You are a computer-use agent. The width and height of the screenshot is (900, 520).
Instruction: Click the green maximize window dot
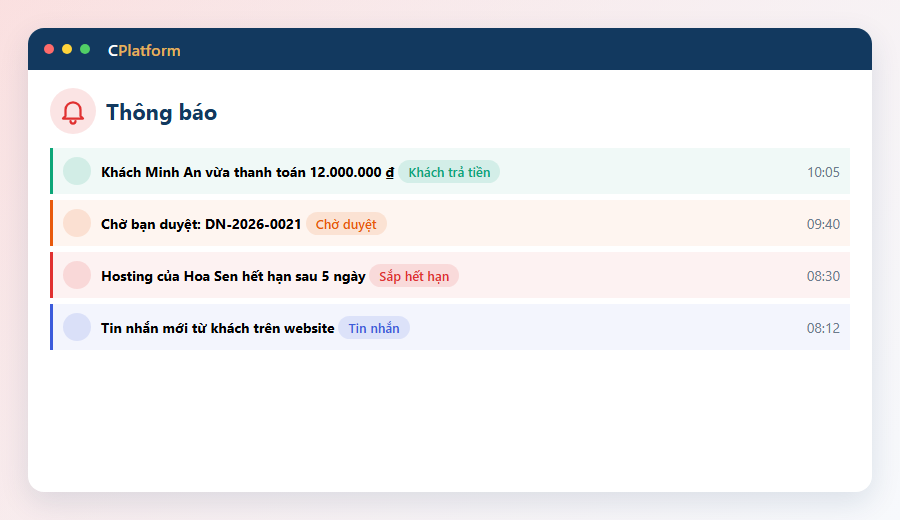85,49
